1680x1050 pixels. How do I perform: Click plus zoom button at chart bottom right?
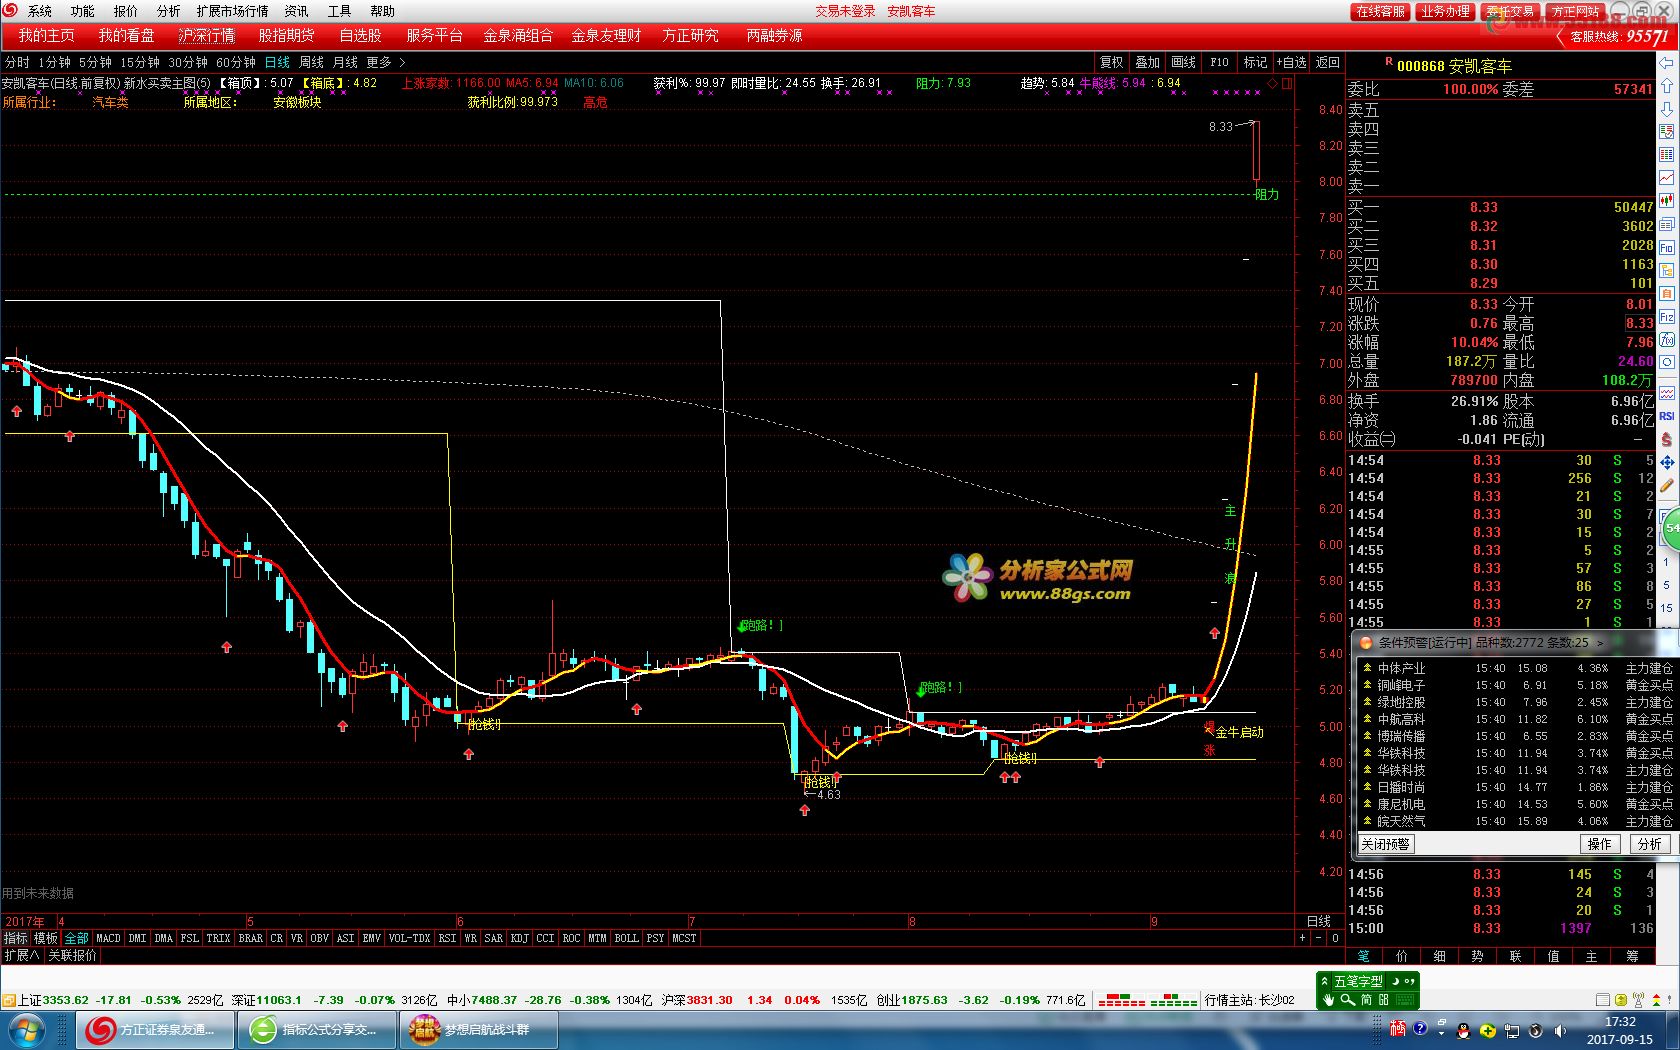[1302, 938]
